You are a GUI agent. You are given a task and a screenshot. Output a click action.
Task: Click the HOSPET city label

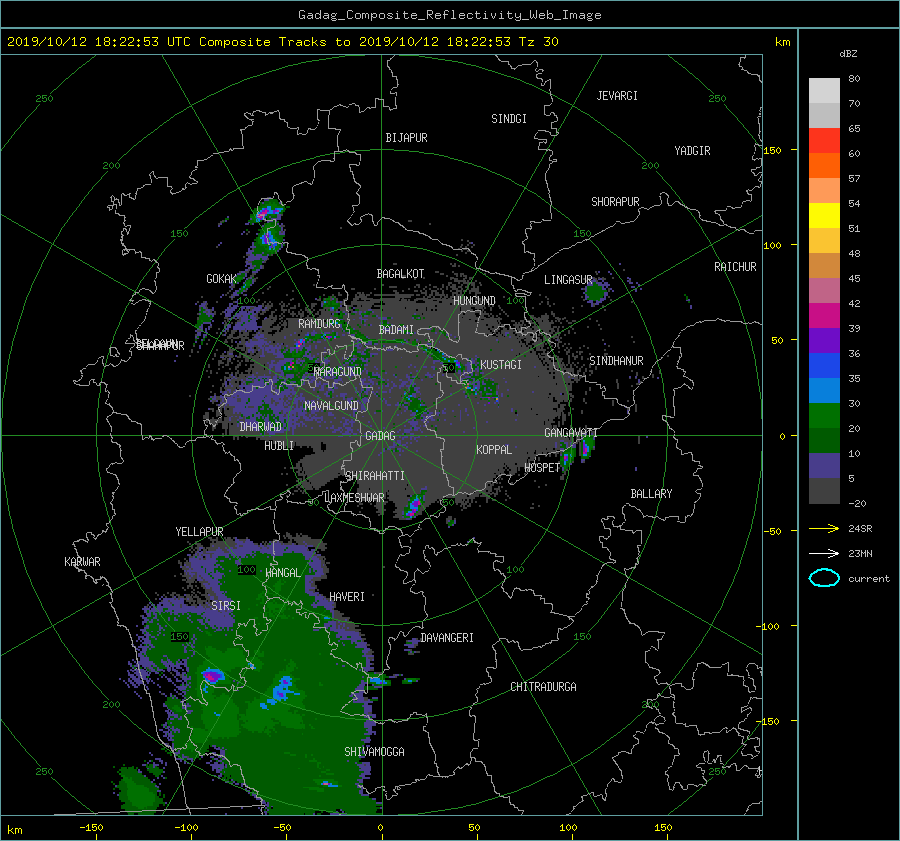point(542,468)
